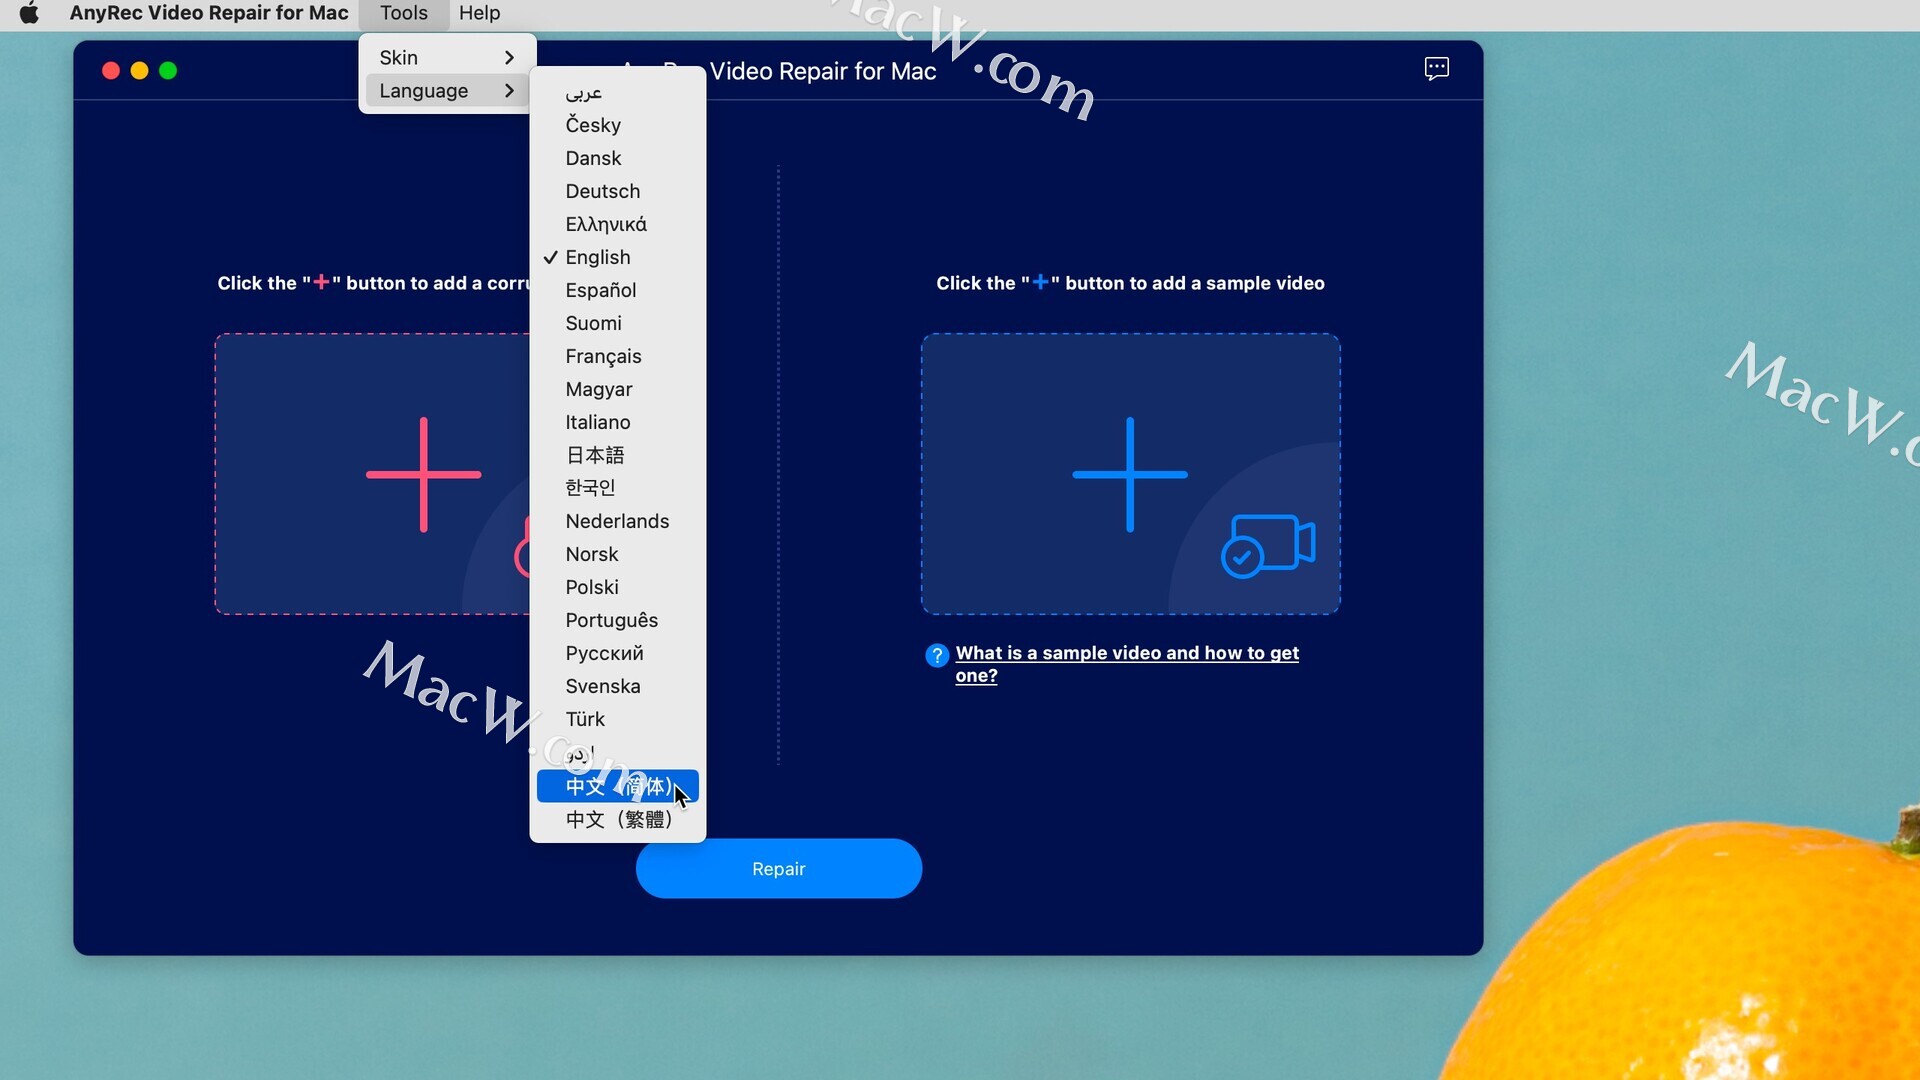Viewport: 1920px width, 1080px height.
Task: Click the Repair button
Action: pyautogui.click(x=779, y=869)
